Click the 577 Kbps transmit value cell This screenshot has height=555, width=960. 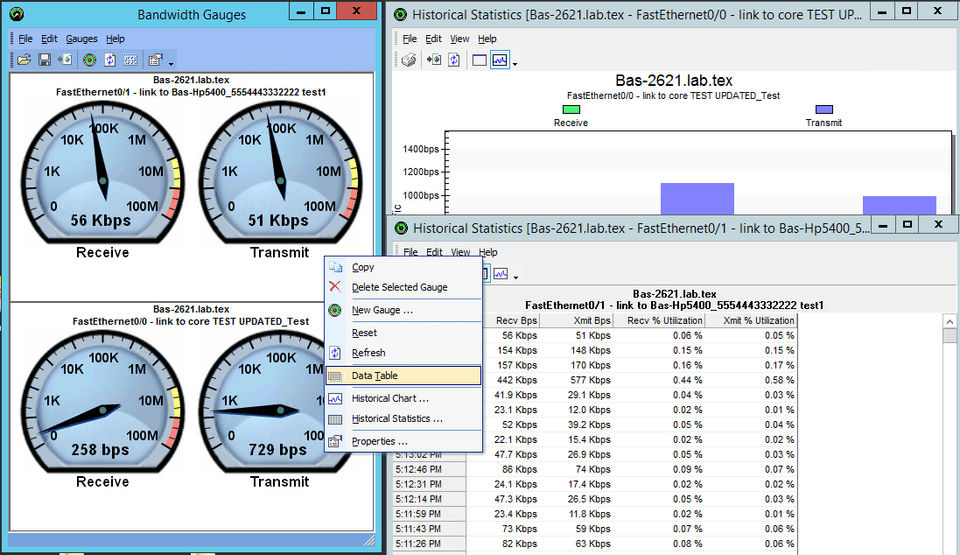(x=577, y=380)
